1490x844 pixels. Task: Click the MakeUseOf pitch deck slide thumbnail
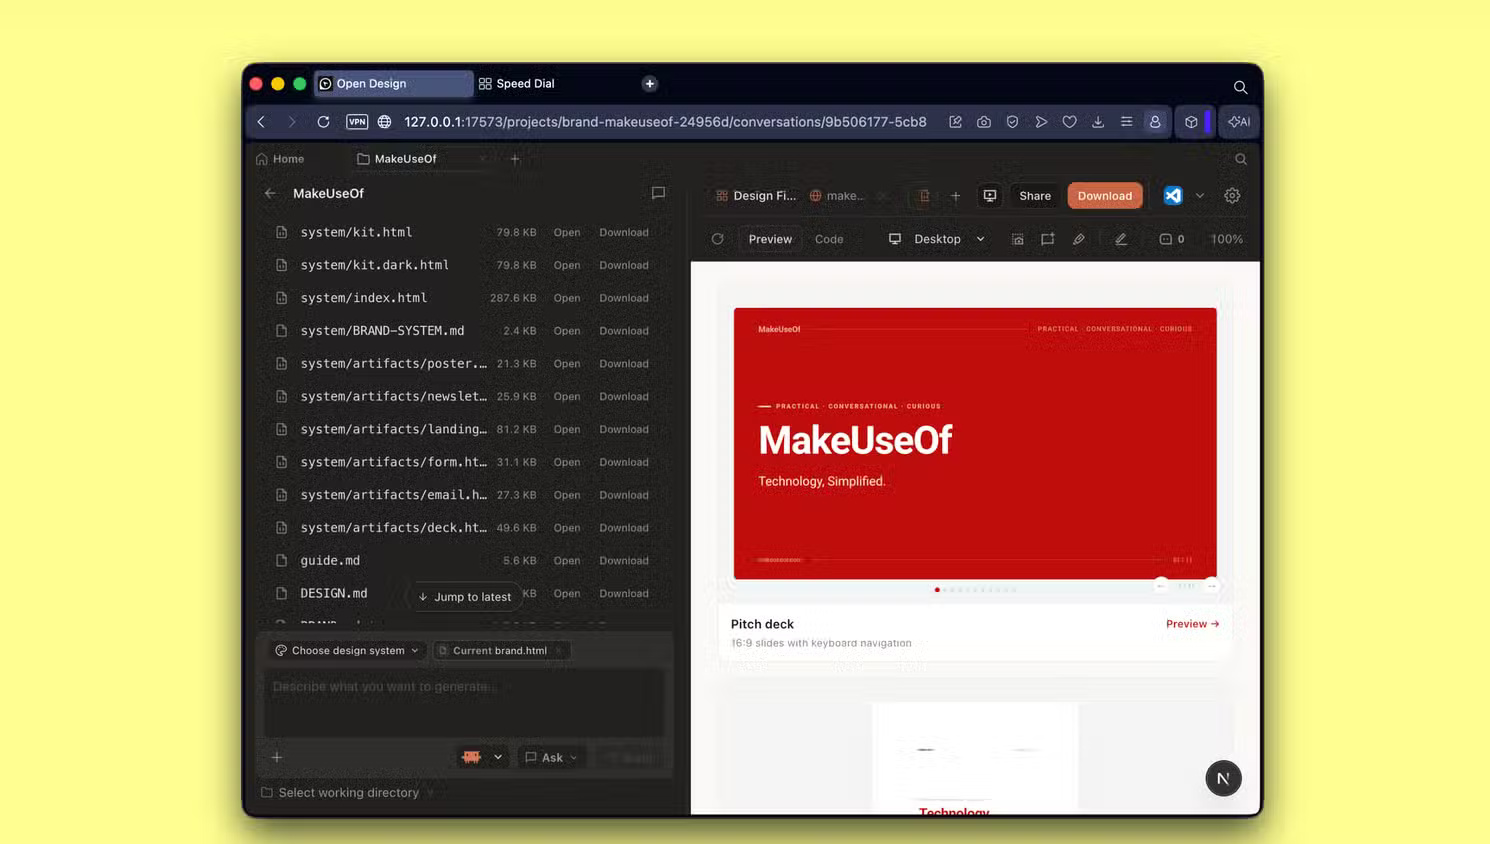[975, 443]
